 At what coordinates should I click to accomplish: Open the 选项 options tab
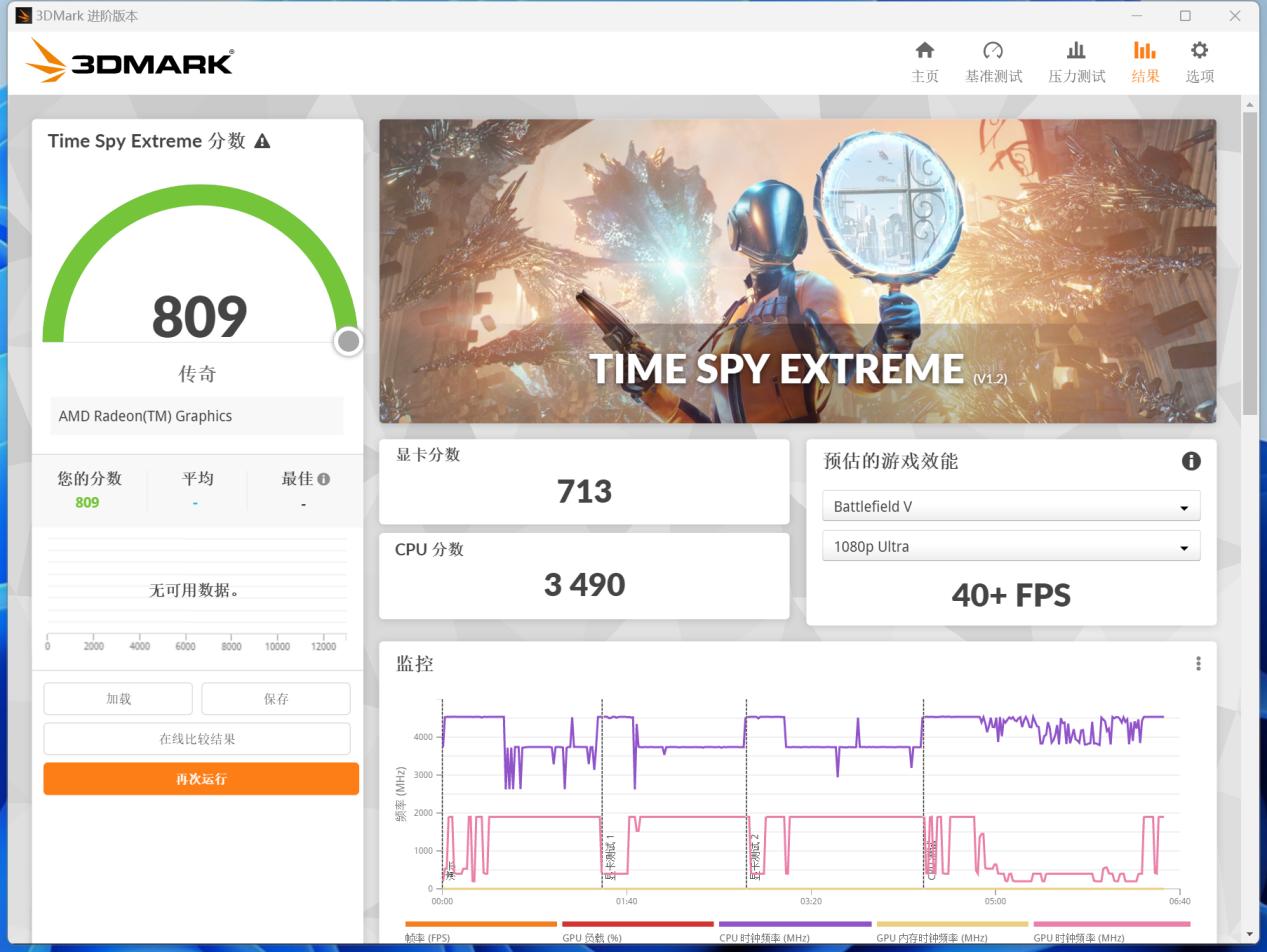(x=1199, y=62)
